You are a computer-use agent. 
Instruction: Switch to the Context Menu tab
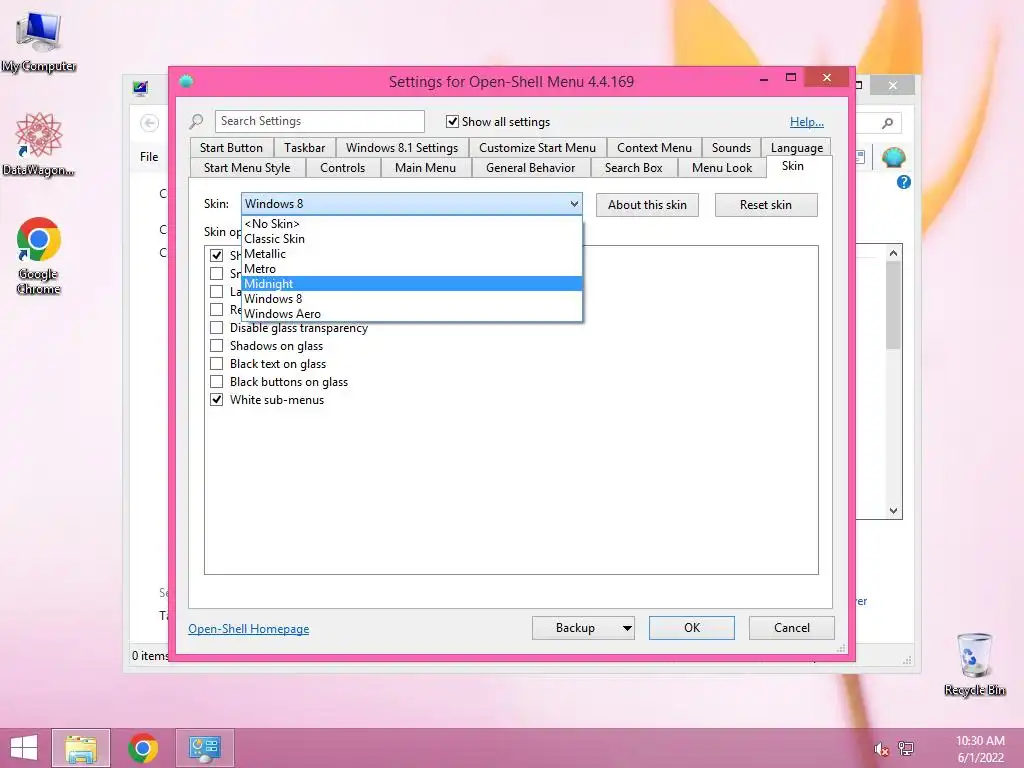[x=654, y=148]
